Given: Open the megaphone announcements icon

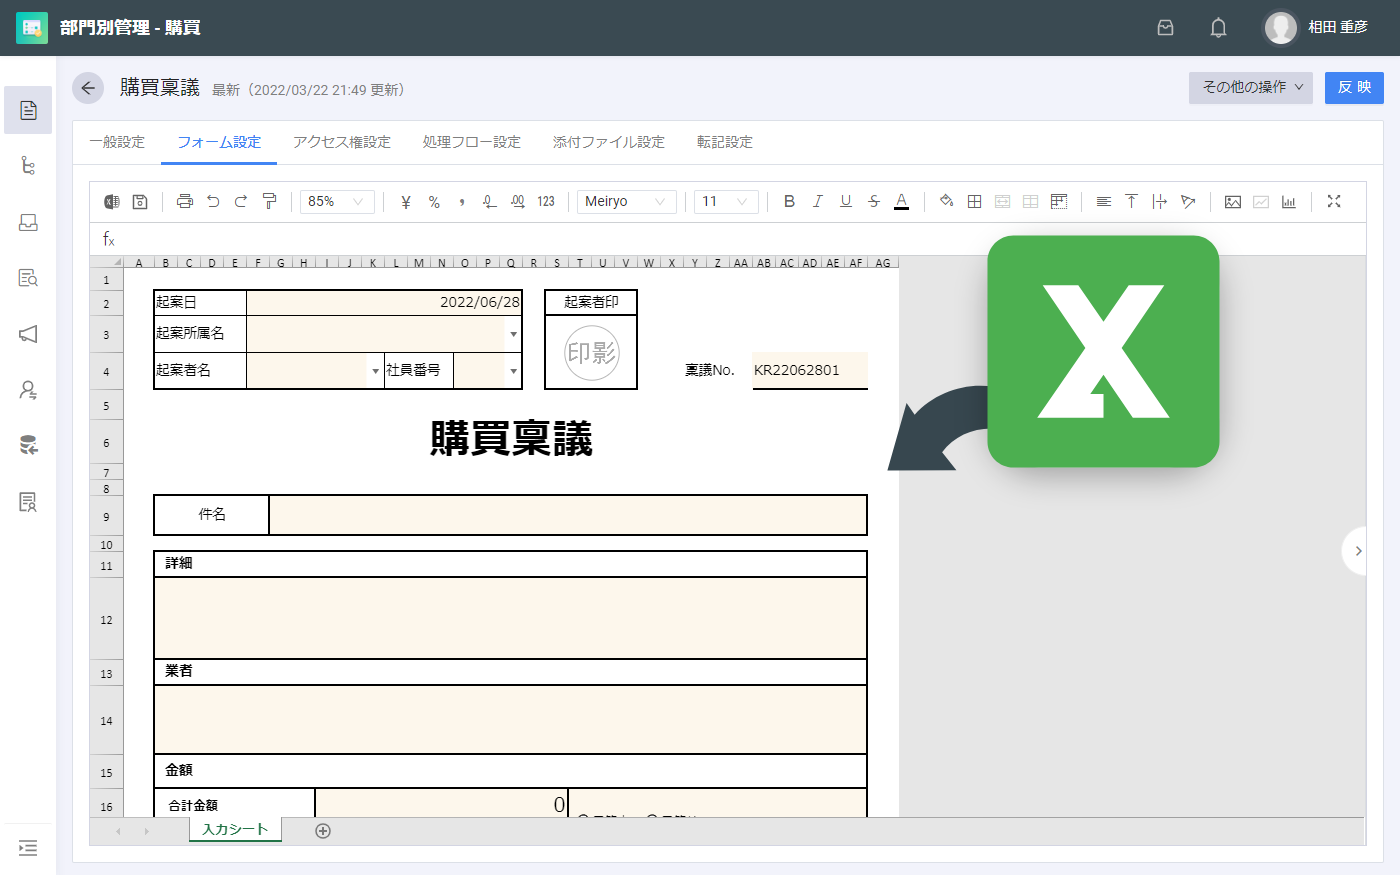Looking at the screenshot, I should click(28, 334).
